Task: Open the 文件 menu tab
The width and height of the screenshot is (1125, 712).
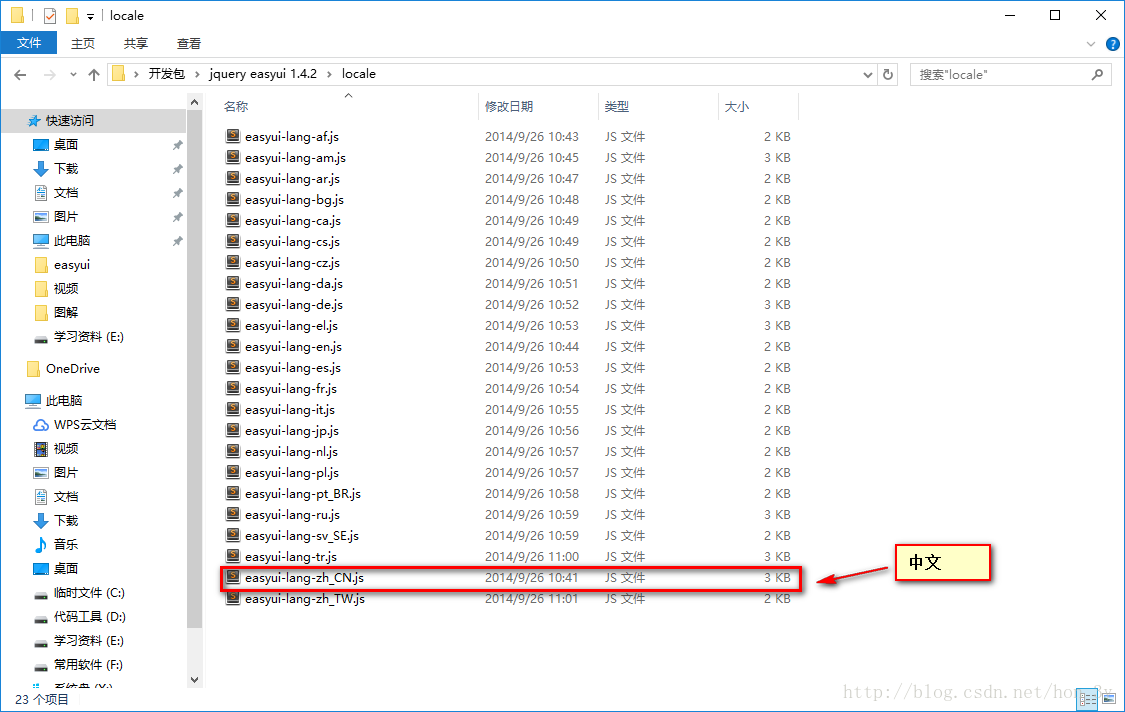Action: tap(29, 43)
